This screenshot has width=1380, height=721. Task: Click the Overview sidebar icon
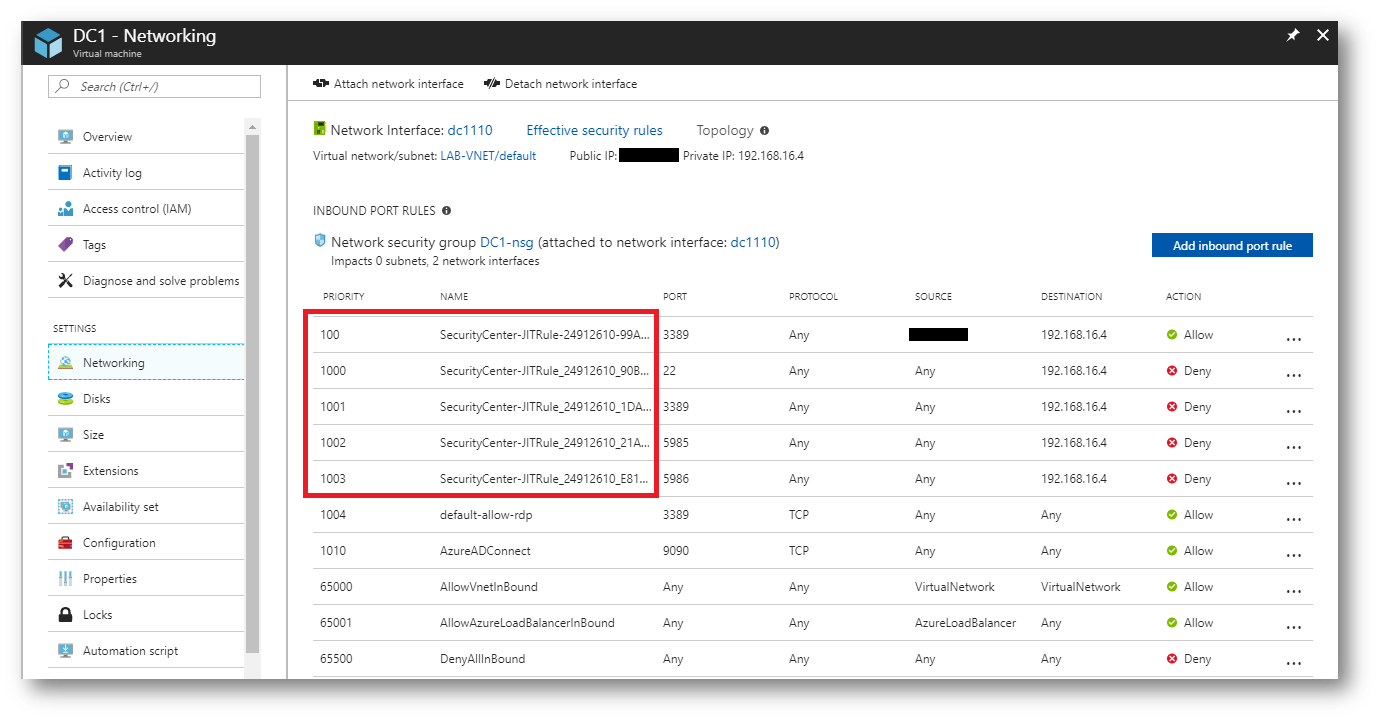65,137
